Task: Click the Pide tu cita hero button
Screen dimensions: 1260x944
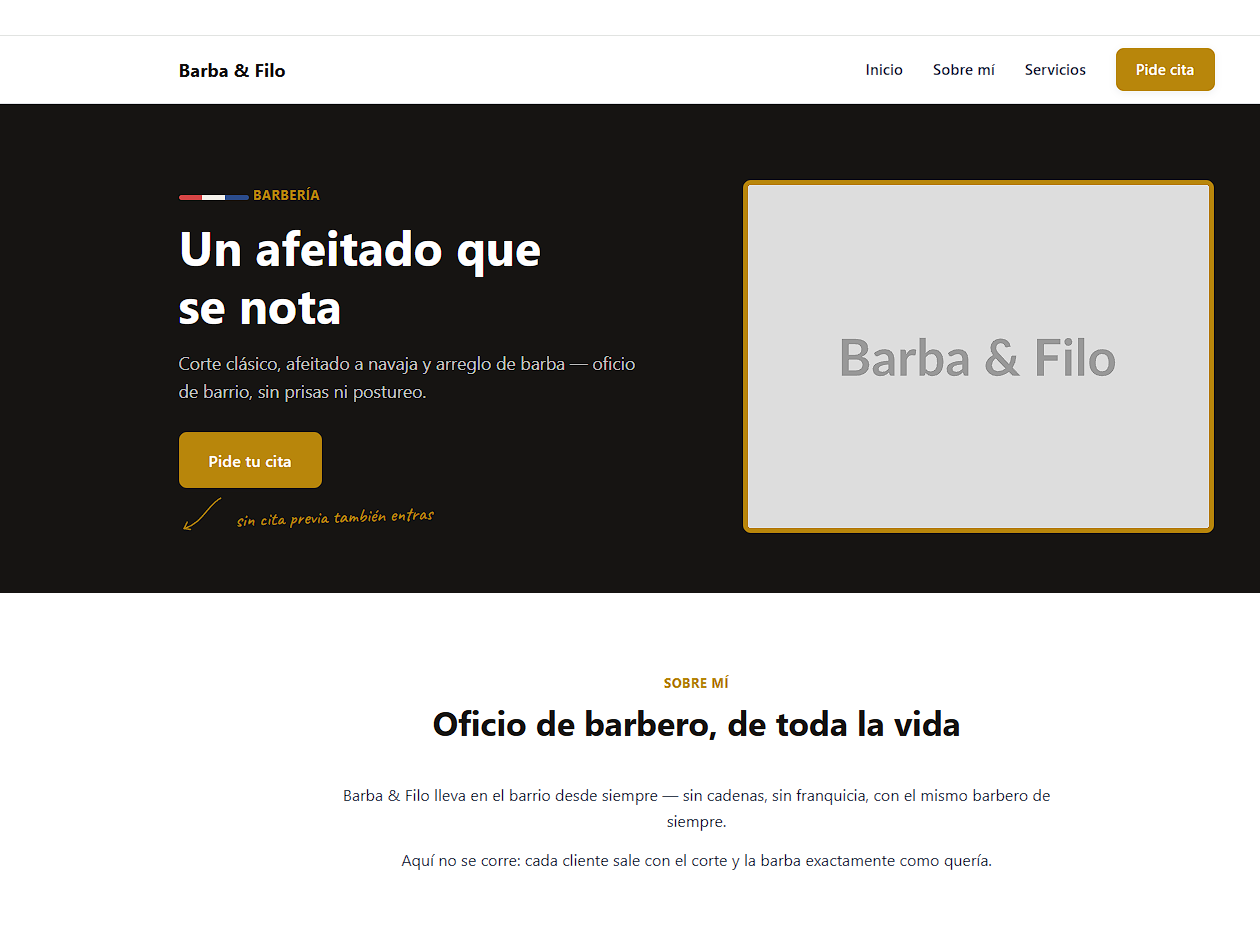Action: pyautogui.click(x=250, y=460)
